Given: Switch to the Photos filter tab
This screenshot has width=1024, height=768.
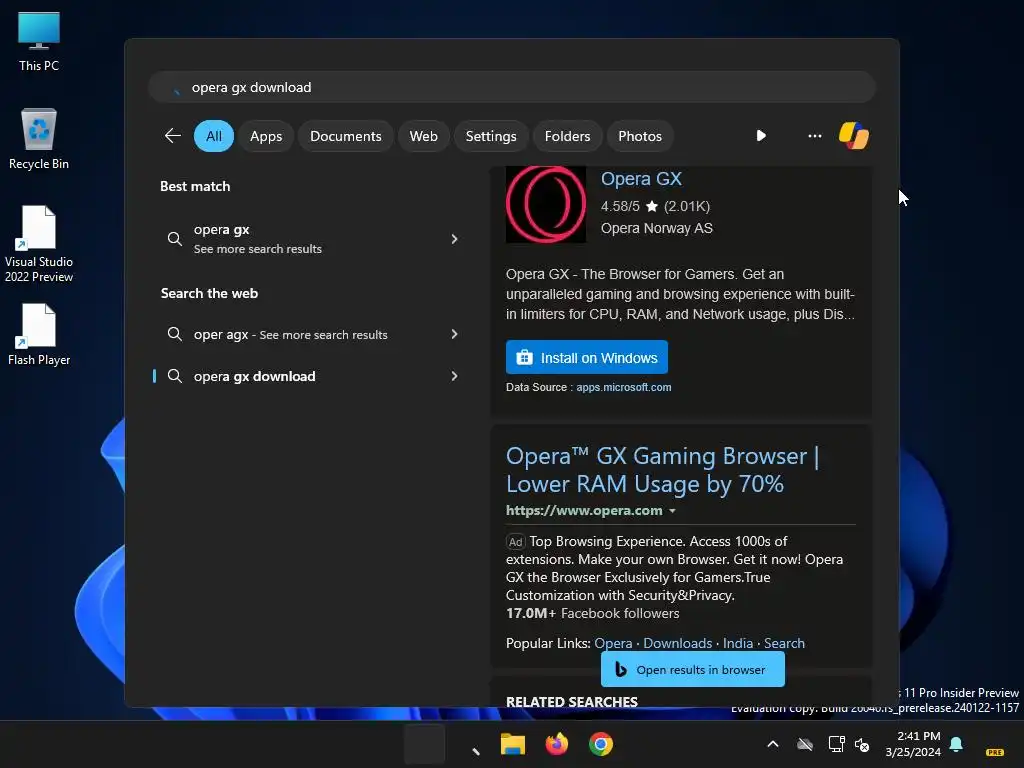Looking at the screenshot, I should [x=639, y=136].
